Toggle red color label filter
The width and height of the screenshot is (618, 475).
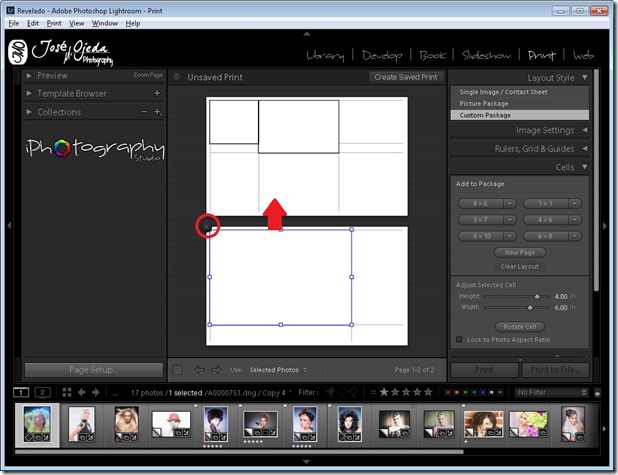pos(448,392)
